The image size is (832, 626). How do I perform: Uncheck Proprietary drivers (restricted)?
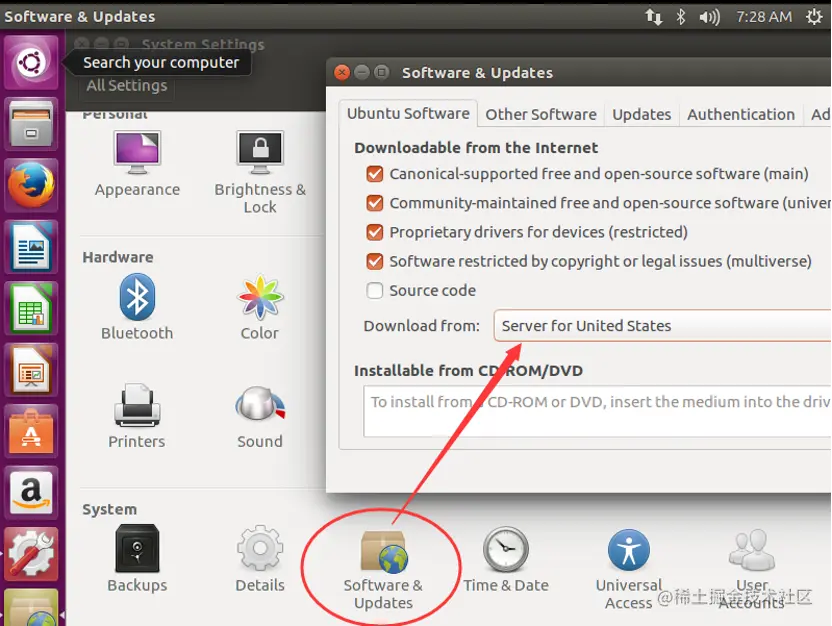pyautogui.click(x=375, y=232)
